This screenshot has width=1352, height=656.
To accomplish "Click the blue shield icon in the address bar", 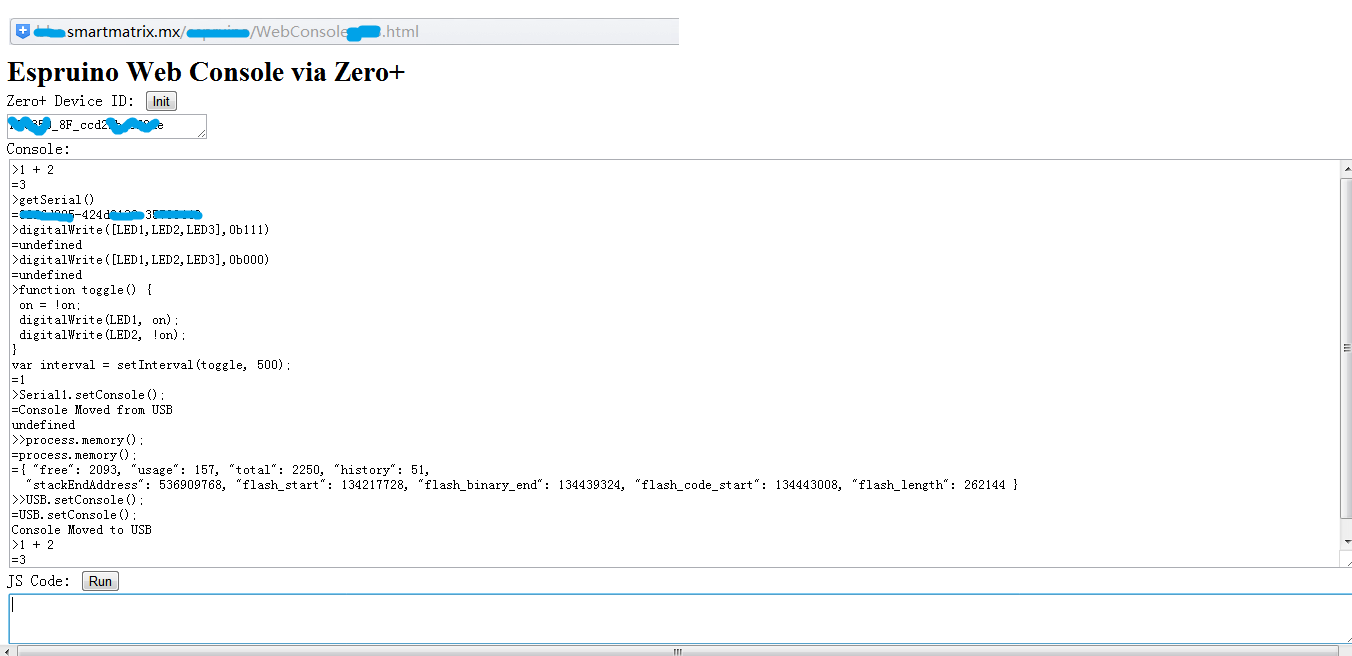I will click(23, 31).
